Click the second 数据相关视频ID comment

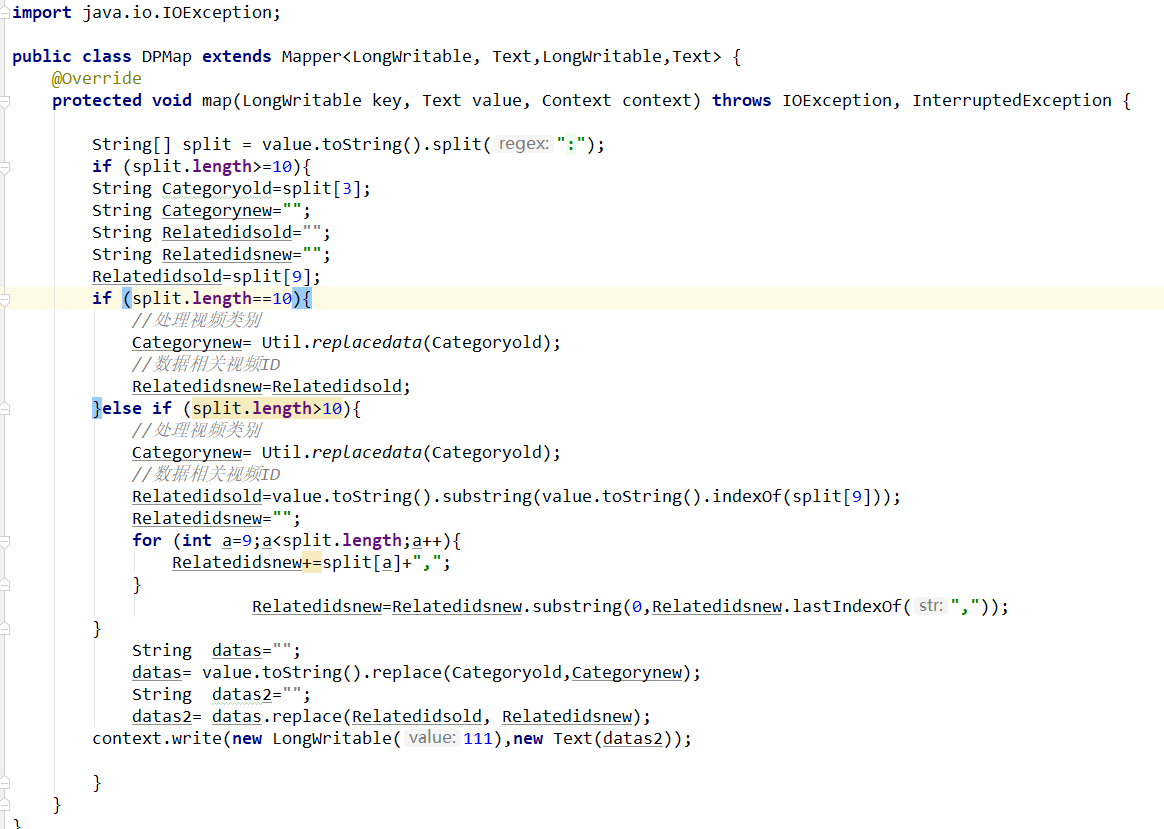[x=206, y=474]
